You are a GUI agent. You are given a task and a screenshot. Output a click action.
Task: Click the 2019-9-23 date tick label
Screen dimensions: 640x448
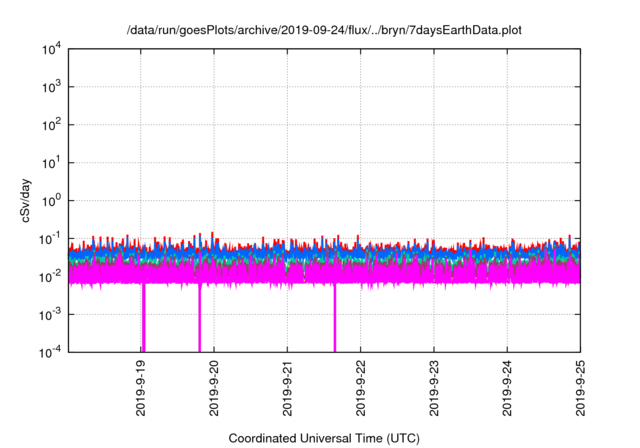coord(434,388)
